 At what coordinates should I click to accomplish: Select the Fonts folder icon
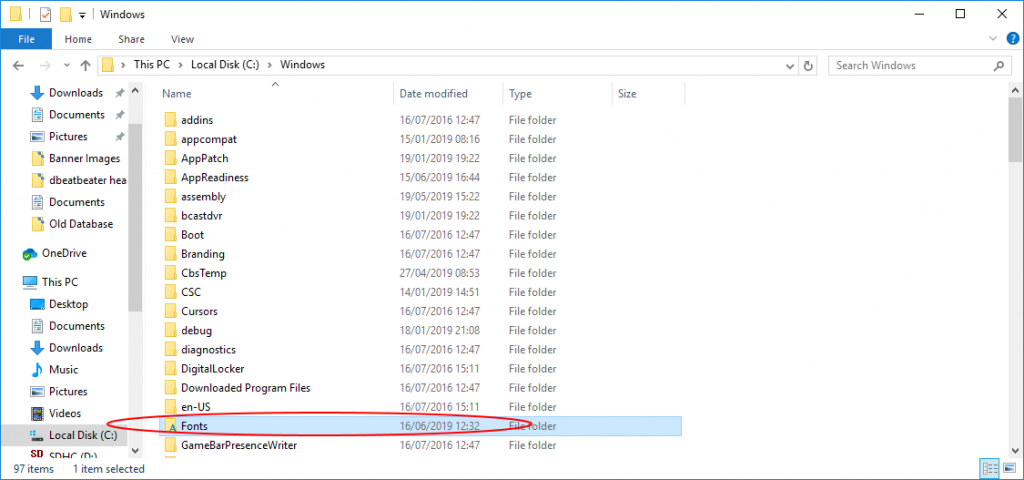[x=170, y=426]
